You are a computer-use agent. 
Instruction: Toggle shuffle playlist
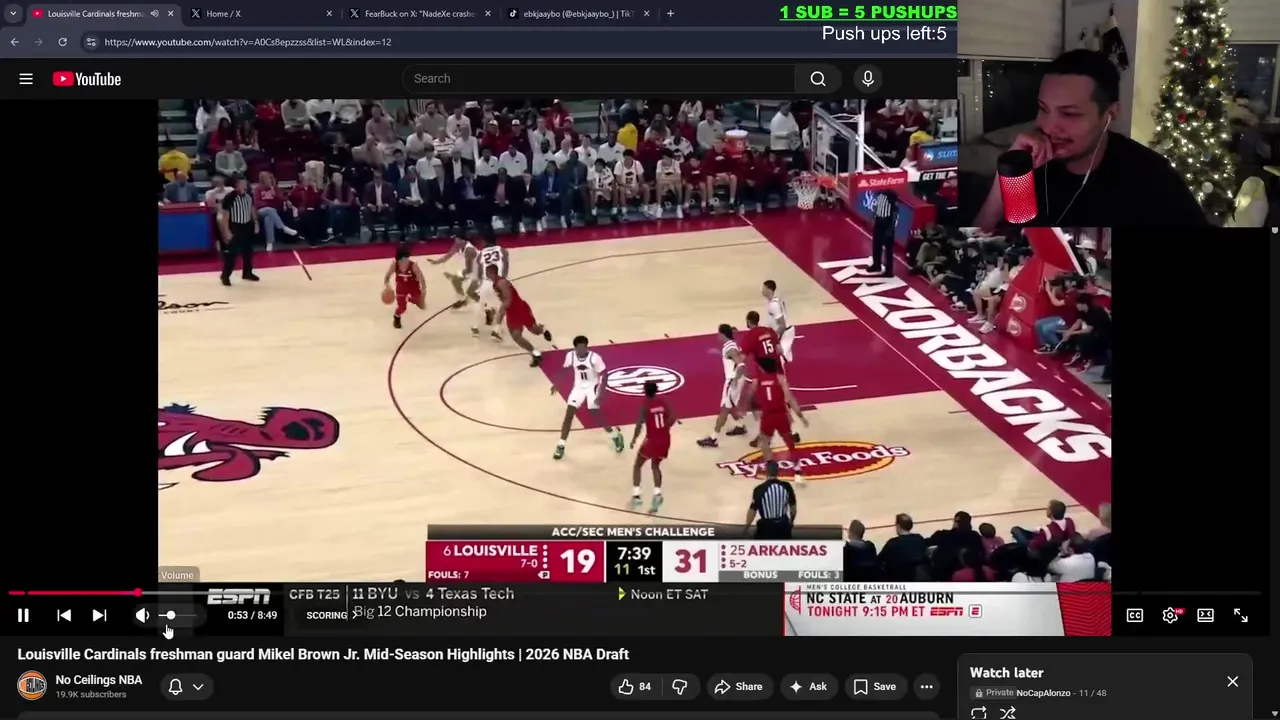point(1008,713)
